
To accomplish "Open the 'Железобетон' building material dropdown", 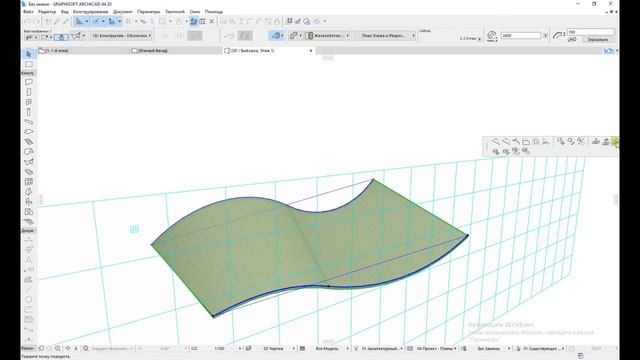I will [327, 36].
